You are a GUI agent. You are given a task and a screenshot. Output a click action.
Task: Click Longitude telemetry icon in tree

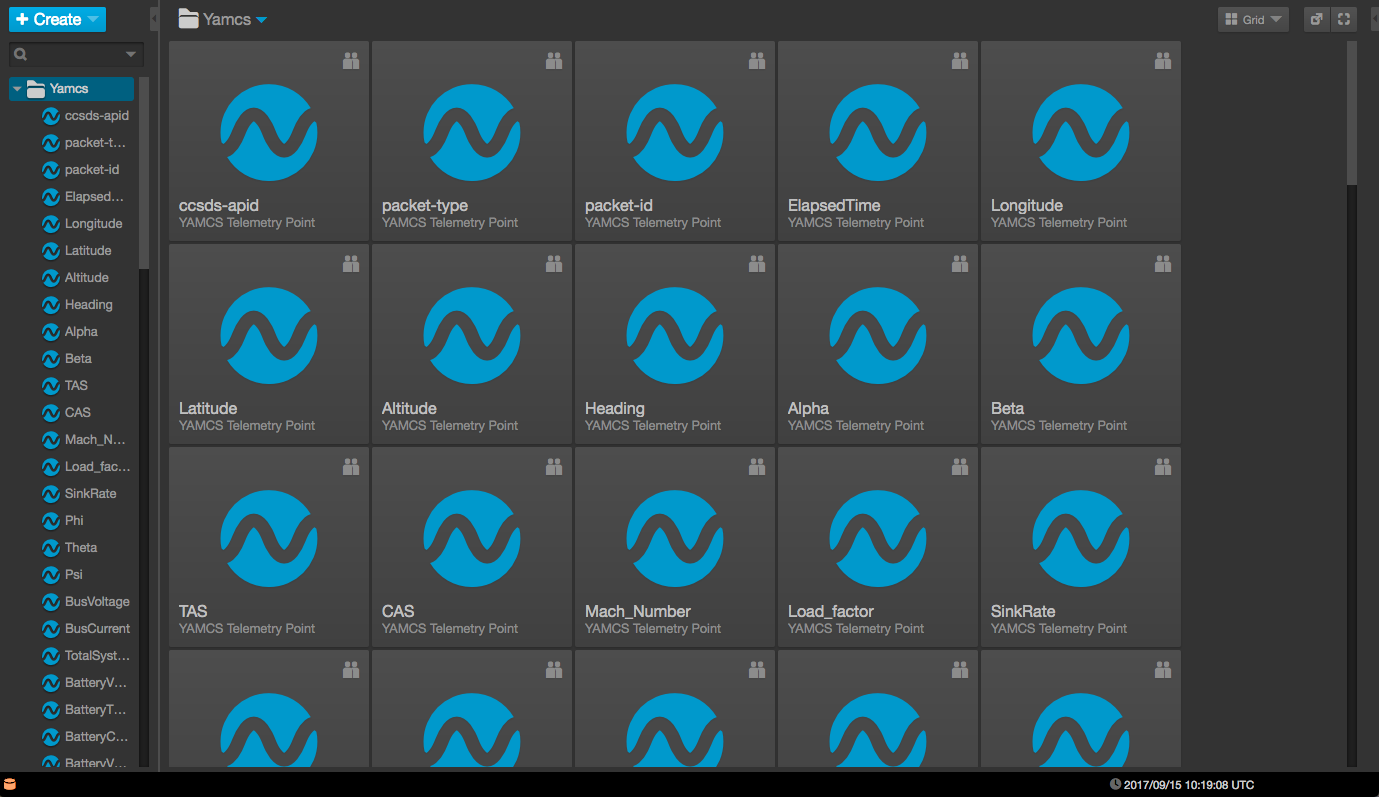(x=50, y=224)
